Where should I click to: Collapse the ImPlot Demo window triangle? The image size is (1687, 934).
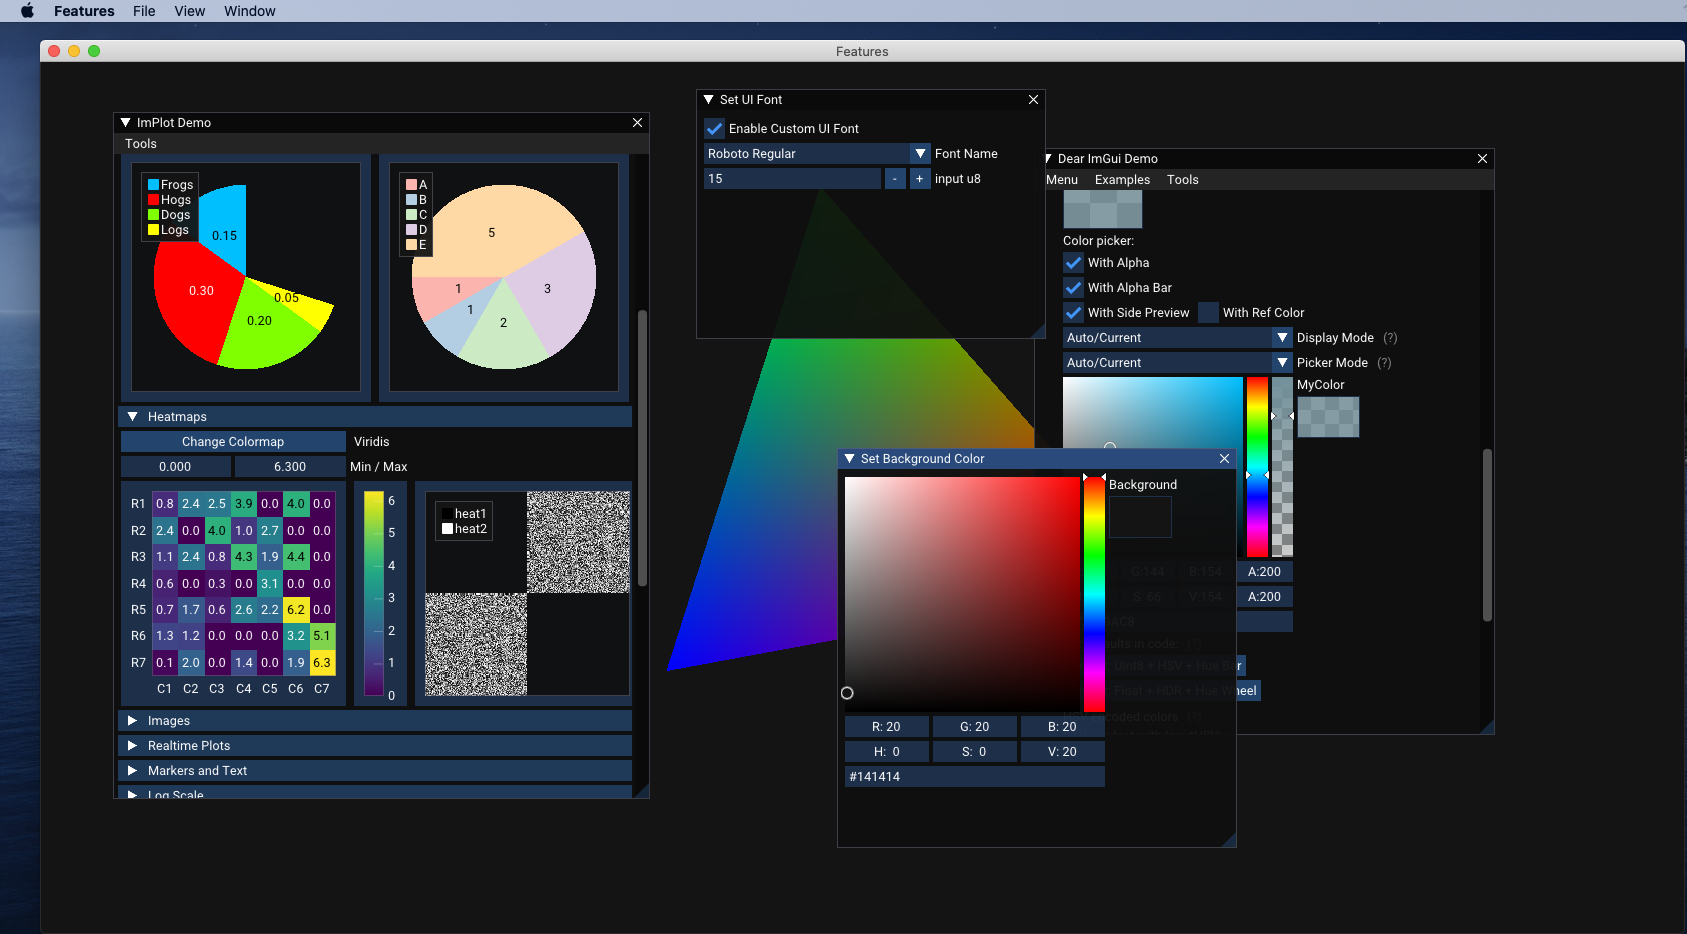(126, 122)
